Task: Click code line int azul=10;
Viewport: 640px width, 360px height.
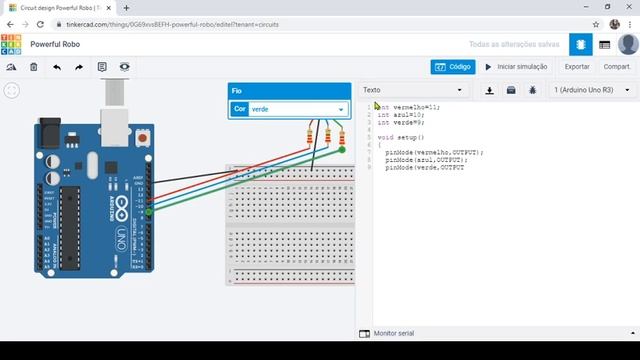Action: [x=401, y=115]
